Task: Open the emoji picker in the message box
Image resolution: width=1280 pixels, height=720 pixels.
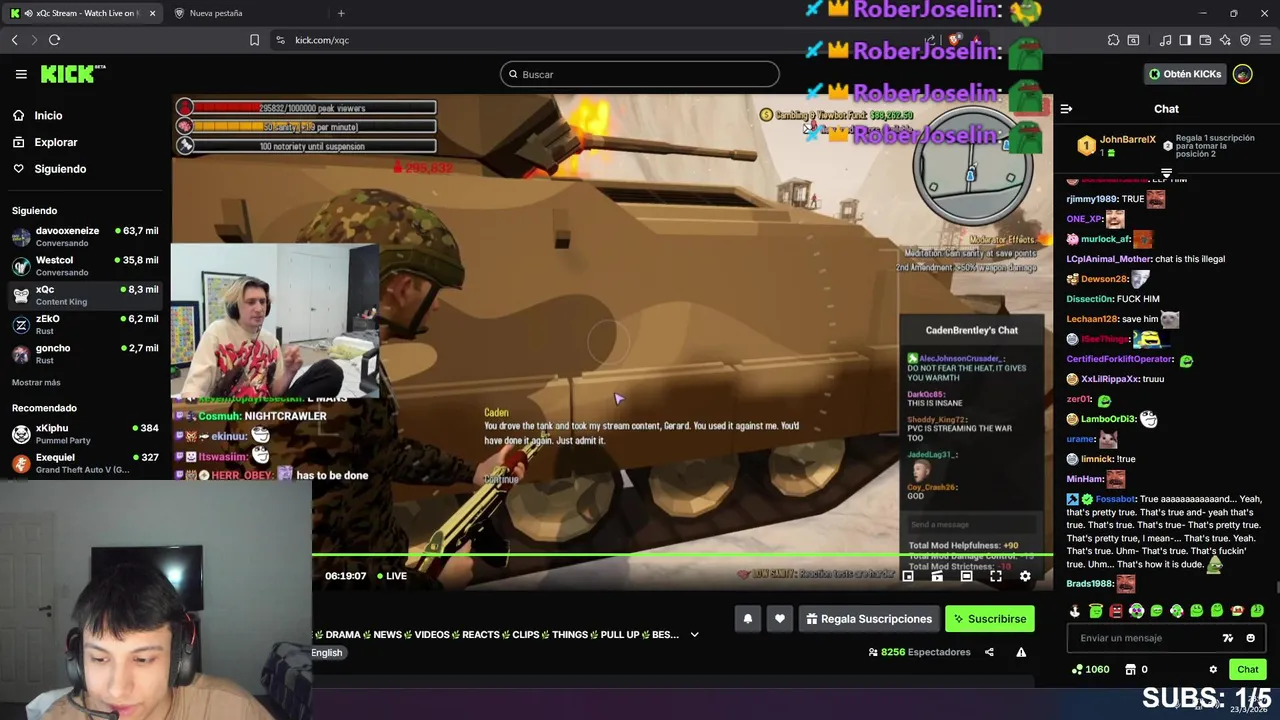Action: [1250, 638]
